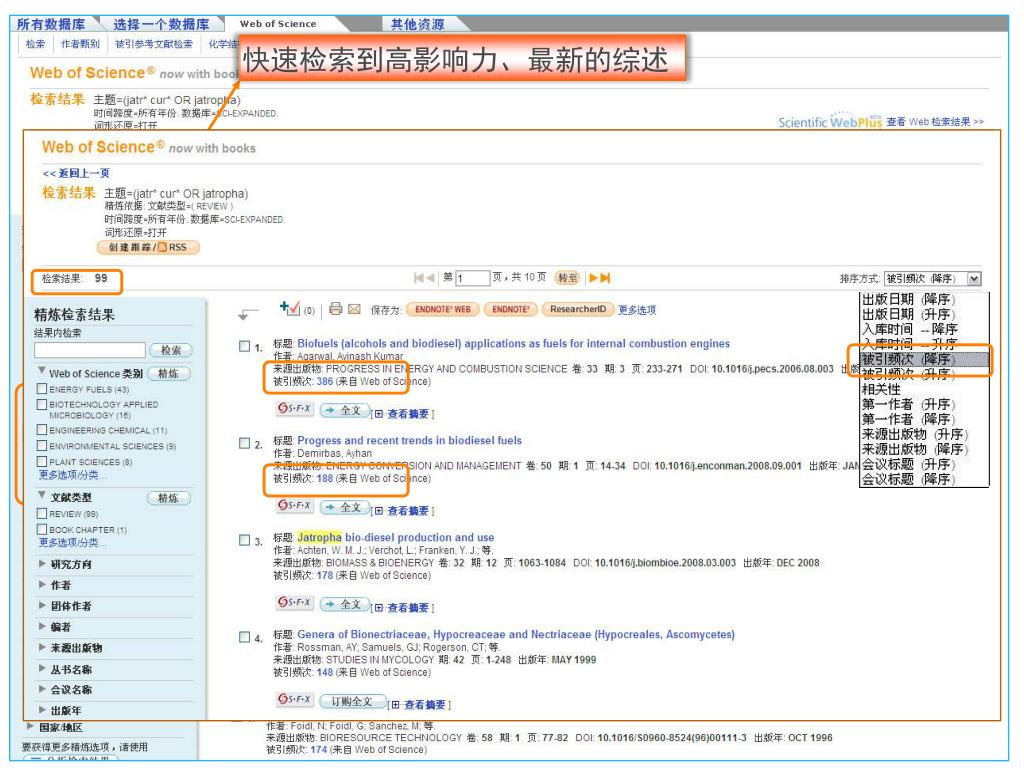Switch to 选择一个数据库 tab
1024x768 pixels.
(161, 24)
